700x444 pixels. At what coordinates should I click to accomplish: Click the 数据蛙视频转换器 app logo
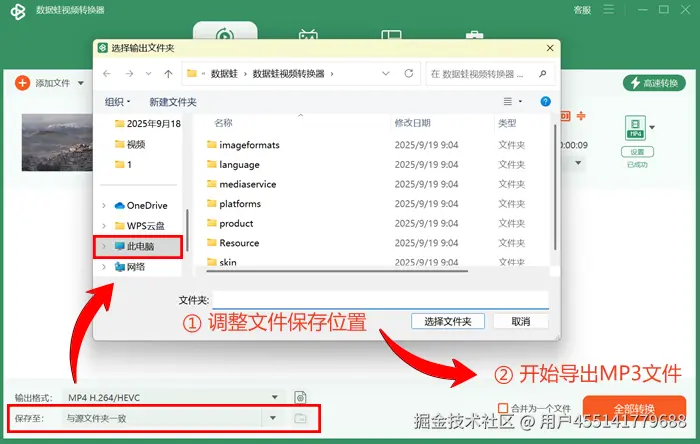[18, 11]
